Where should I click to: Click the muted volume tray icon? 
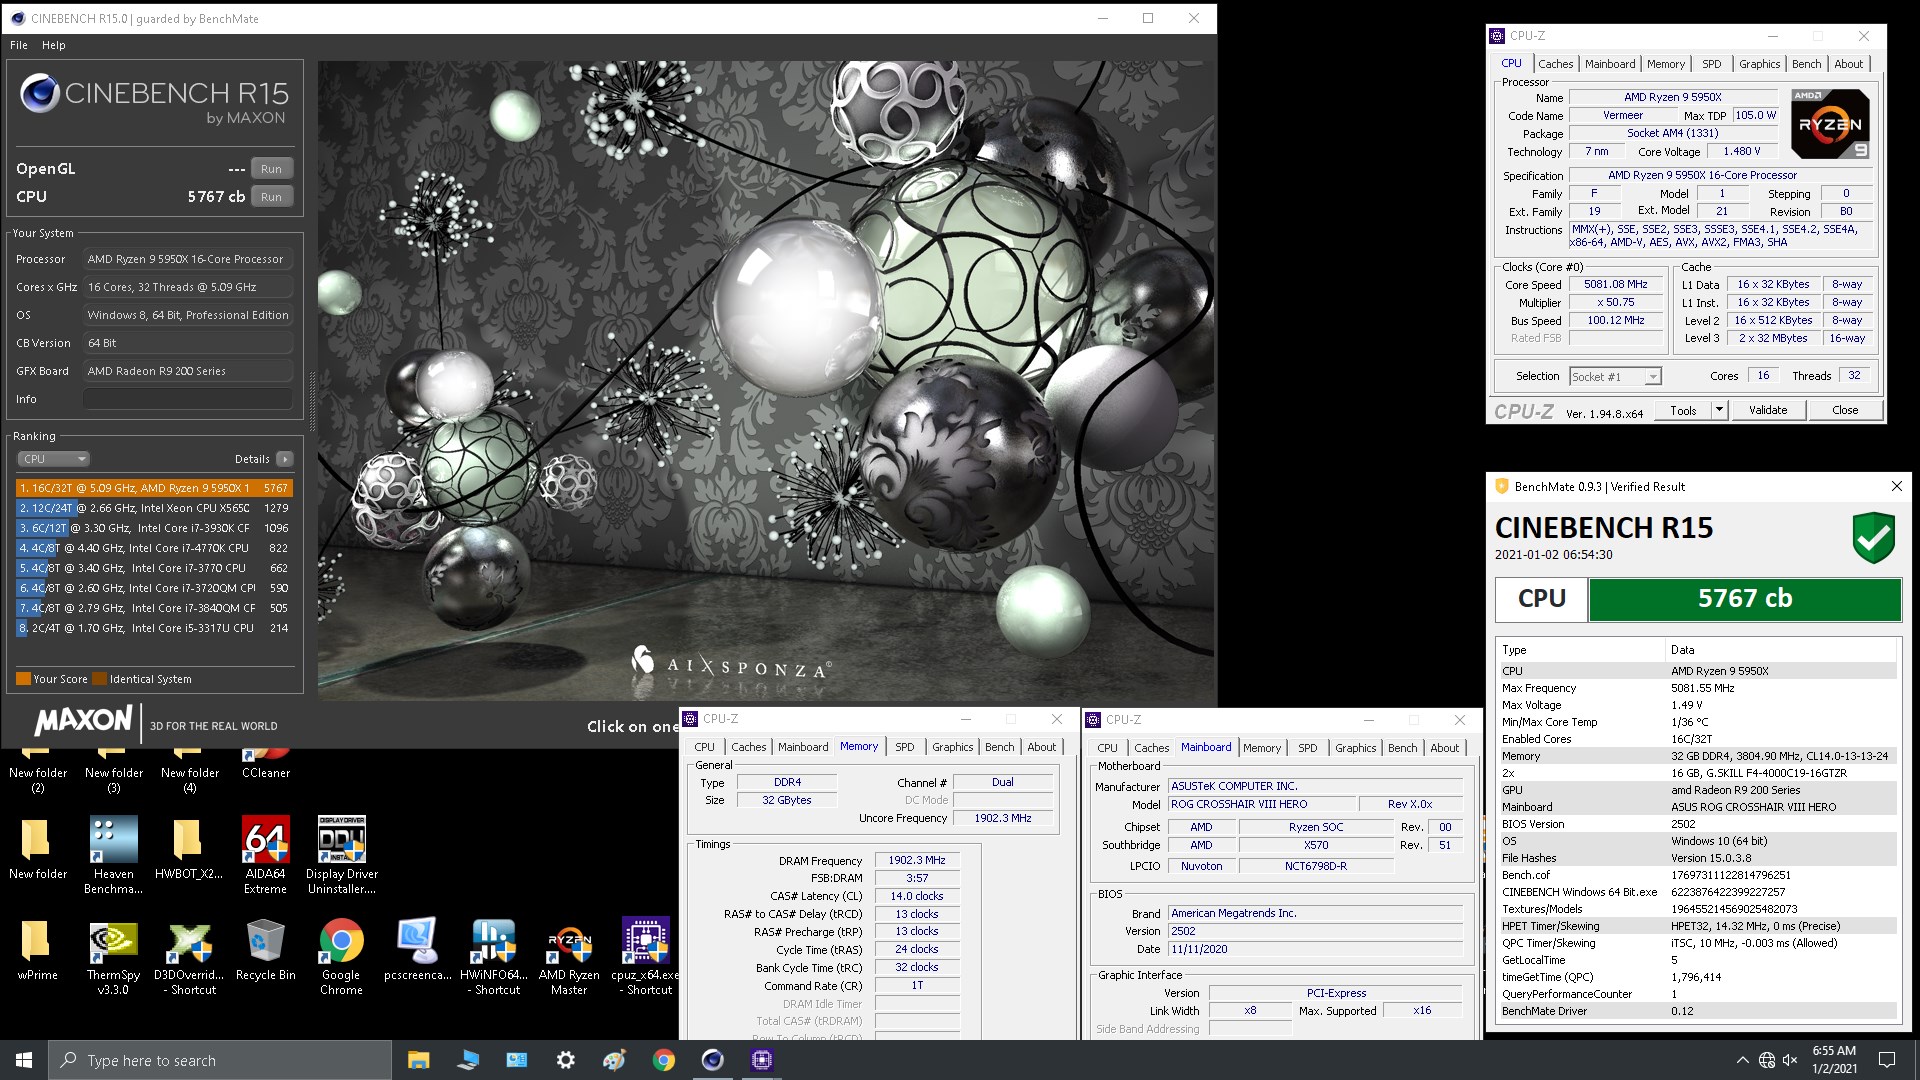point(1790,1060)
